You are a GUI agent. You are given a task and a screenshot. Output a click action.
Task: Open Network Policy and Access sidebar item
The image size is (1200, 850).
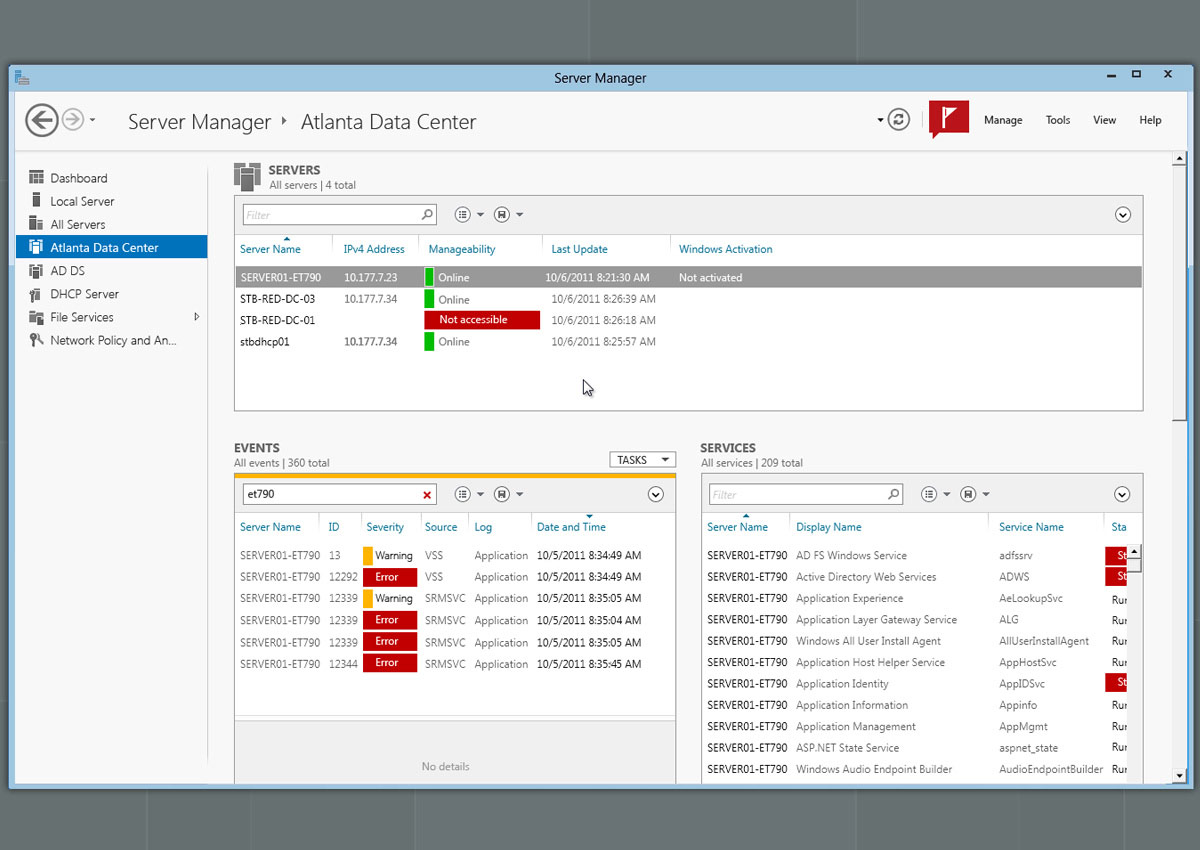pos(111,340)
